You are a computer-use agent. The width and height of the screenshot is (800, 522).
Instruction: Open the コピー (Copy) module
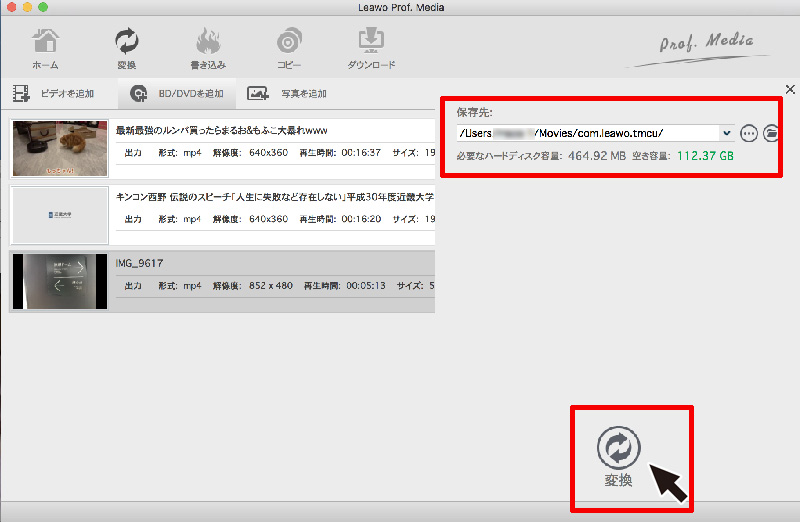pos(289,48)
